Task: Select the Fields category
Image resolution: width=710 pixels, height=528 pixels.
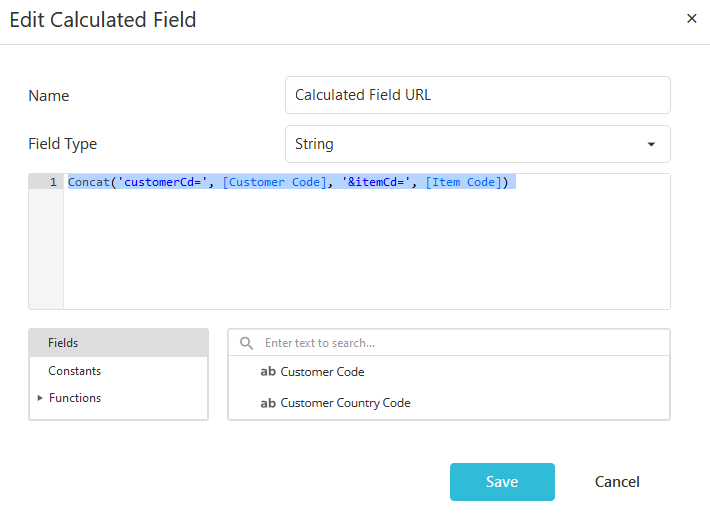Action: pos(64,343)
